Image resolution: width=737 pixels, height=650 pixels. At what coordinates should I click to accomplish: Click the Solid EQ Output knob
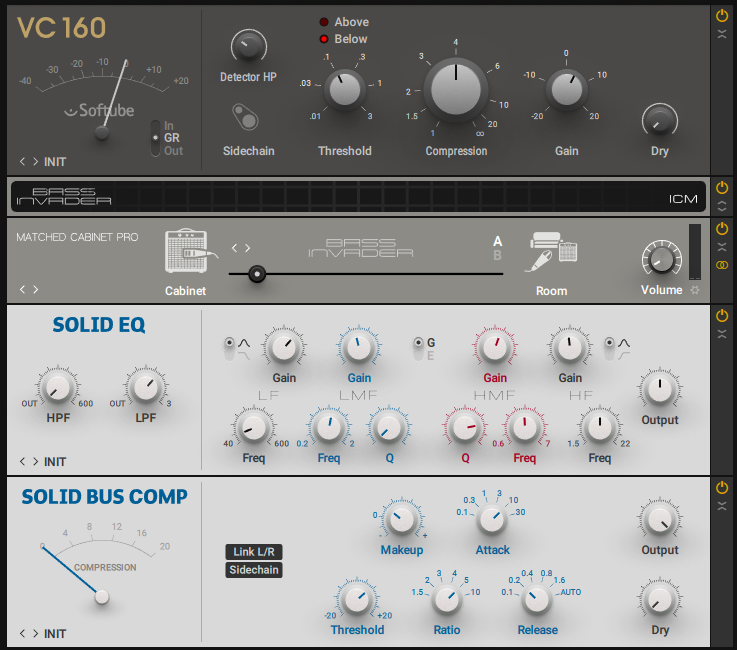point(659,390)
